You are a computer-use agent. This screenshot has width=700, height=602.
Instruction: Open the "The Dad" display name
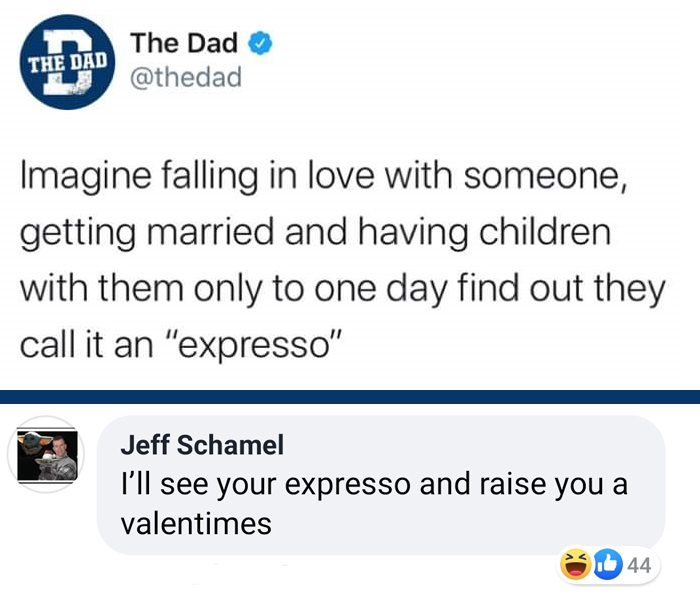pyautogui.click(x=184, y=43)
